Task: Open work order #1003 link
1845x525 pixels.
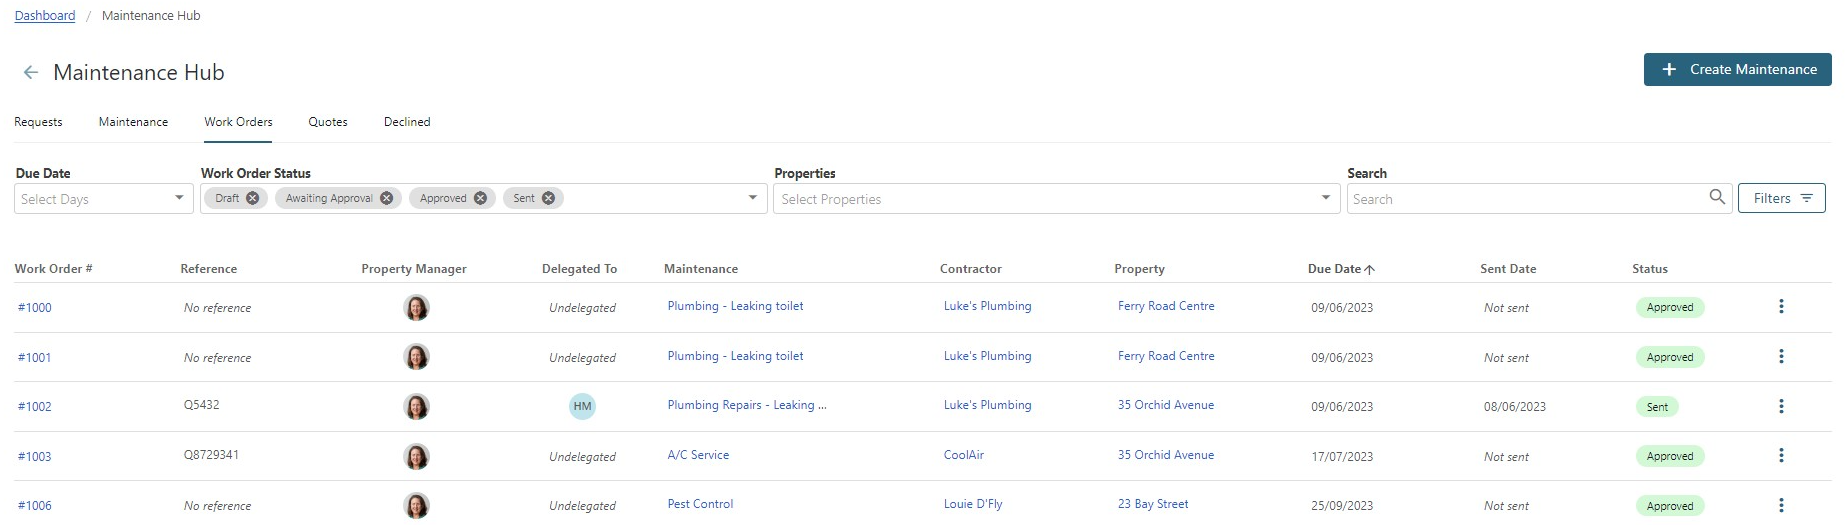Action: (x=34, y=456)
